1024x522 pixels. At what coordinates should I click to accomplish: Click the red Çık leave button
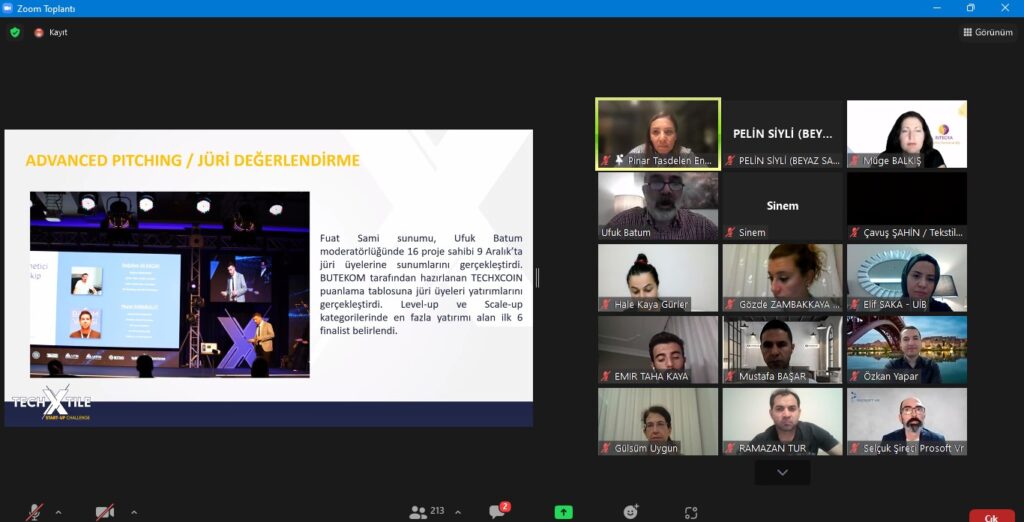pyautogui.click(x=991, y=516)
